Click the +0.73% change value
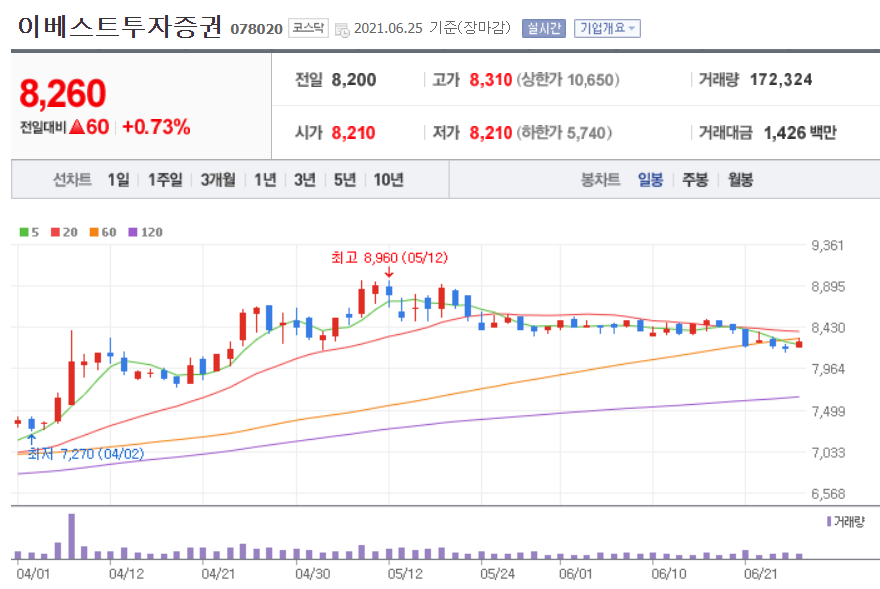 click(x=156, y=127)
